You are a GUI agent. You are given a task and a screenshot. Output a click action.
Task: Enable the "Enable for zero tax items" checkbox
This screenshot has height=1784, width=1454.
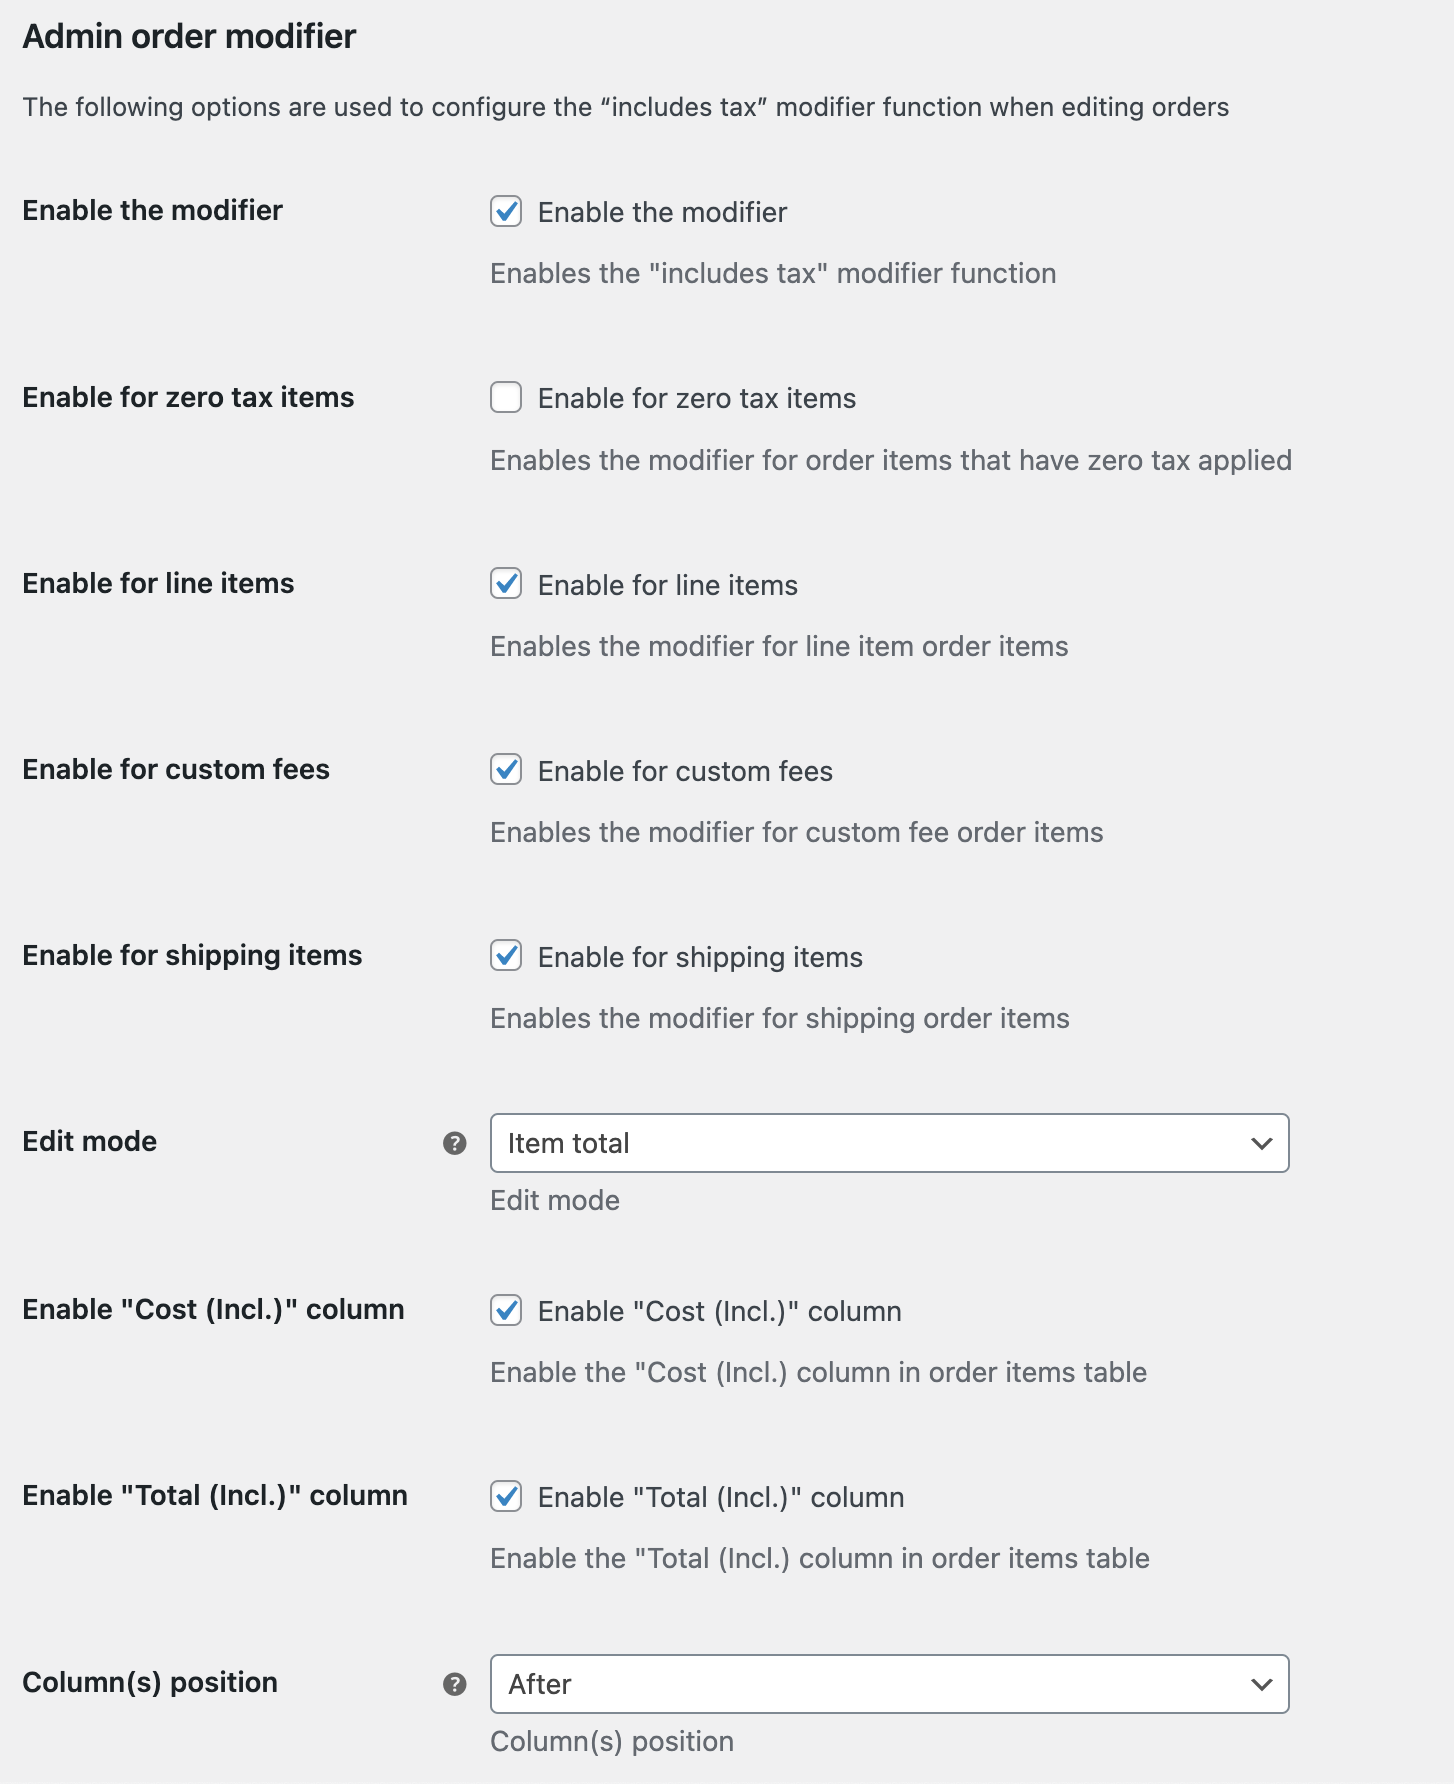(x=507, y=398)
